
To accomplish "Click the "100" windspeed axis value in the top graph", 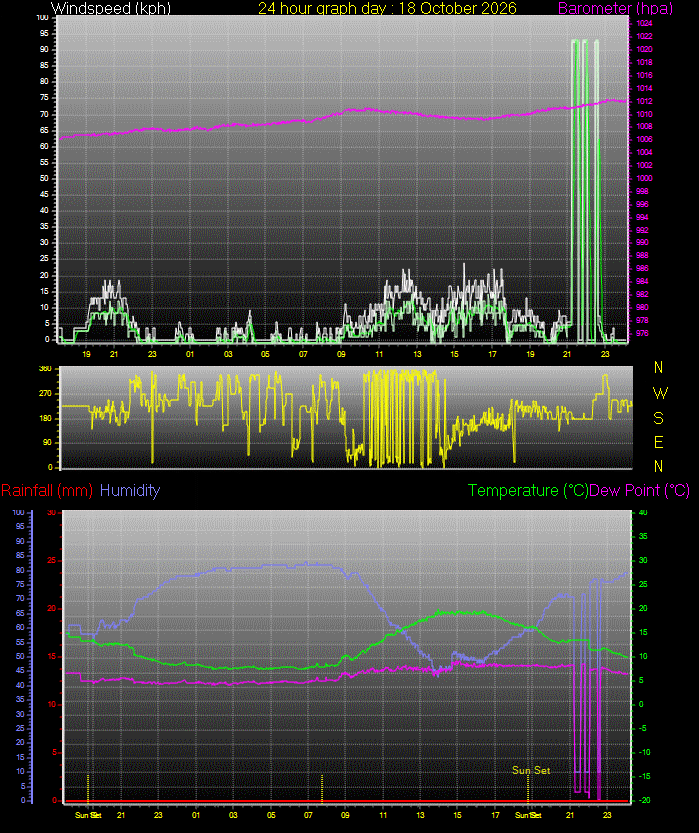I will point(42,18).
